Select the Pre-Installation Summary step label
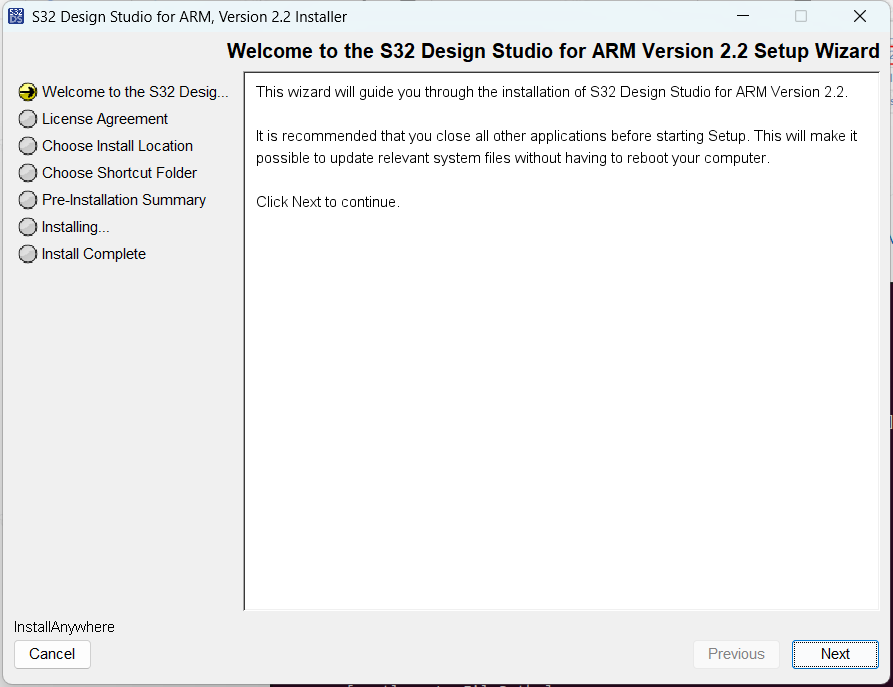 124,200
